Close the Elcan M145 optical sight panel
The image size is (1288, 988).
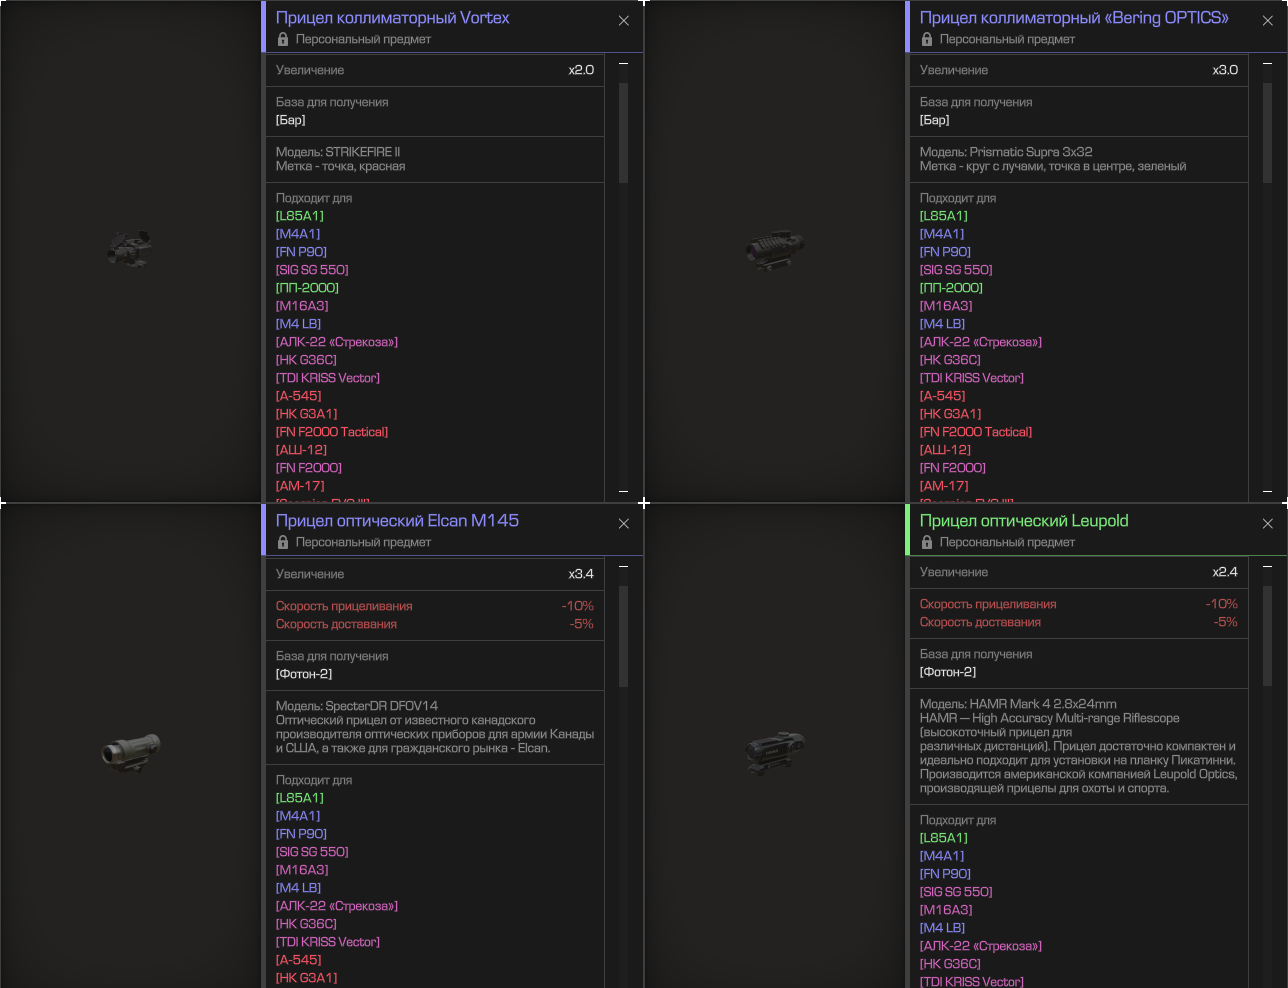pos(624,524)
